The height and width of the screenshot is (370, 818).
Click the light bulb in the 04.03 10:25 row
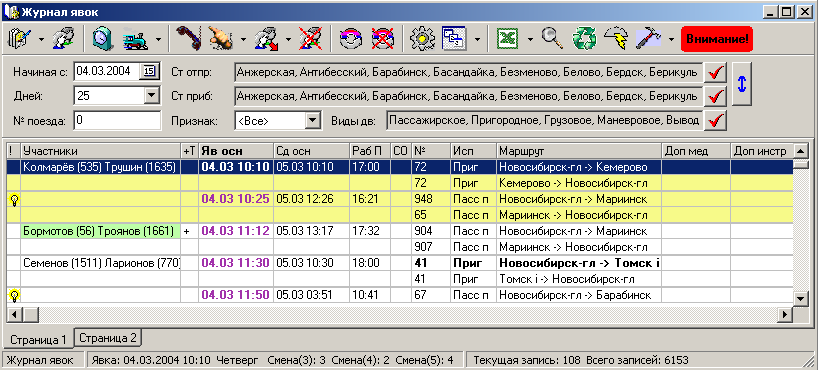click(x=14, y=200)
